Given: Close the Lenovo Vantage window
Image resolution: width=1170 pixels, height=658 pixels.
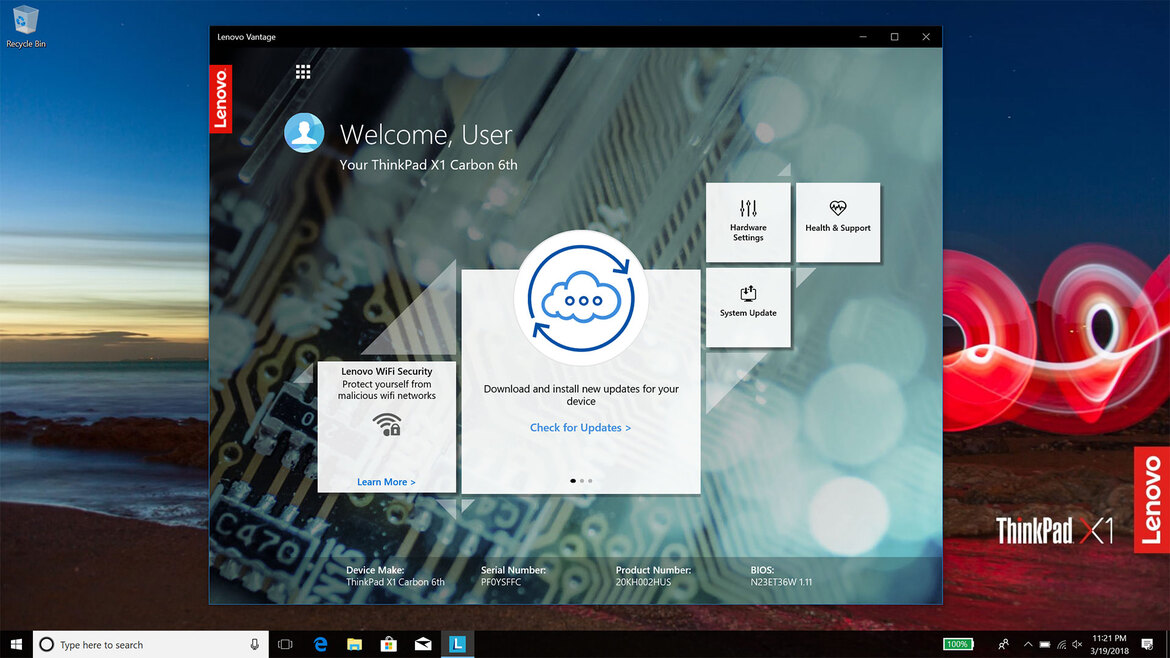Looking at the screenshot, I should pos(926,37).
